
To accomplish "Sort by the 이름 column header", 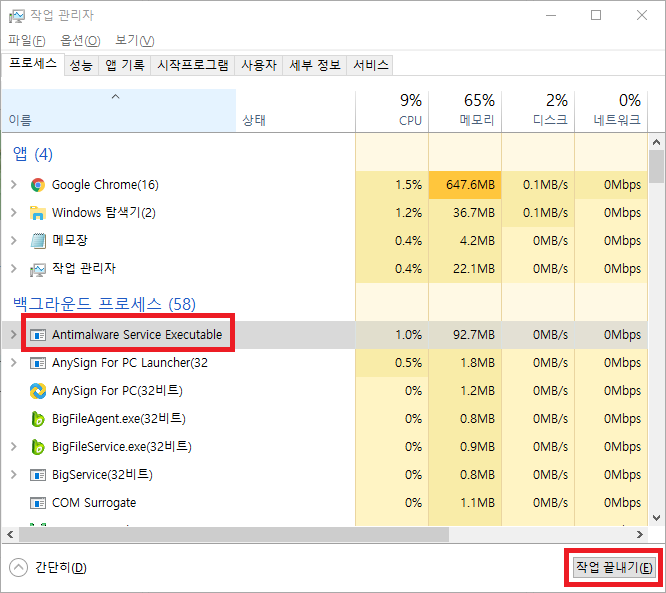I will [119, 110].
